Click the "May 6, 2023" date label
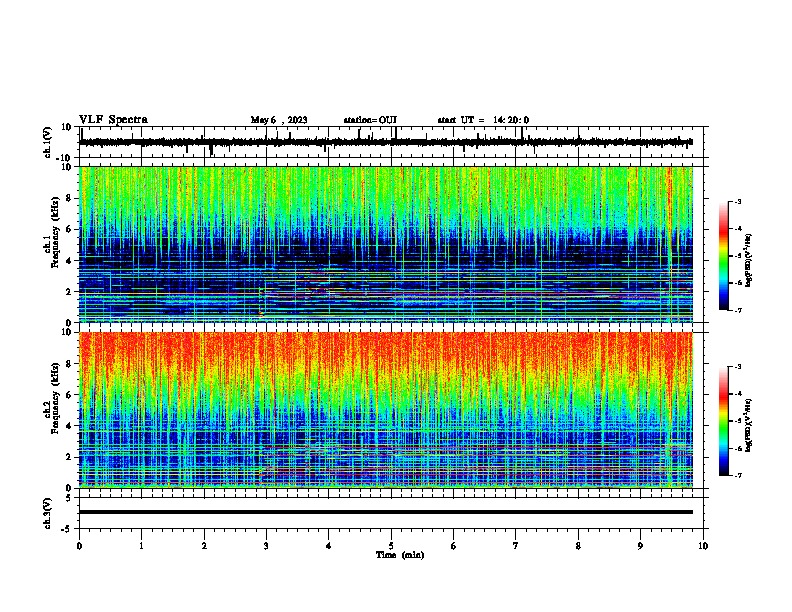792x612 pixels. (x=279, y=120)
